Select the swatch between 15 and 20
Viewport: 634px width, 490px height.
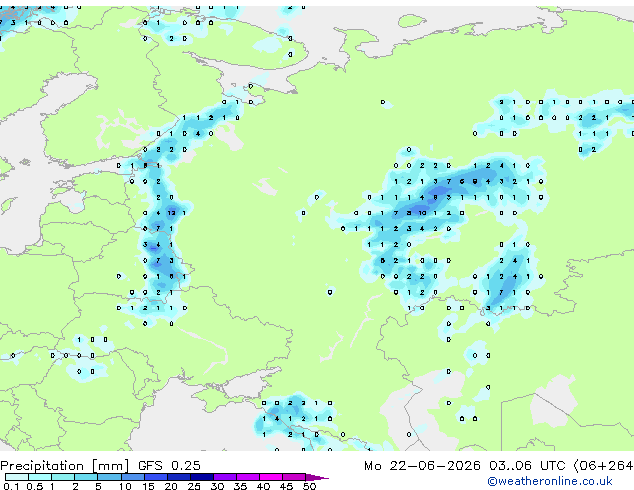pyautogui.click(x=155, y=477)
